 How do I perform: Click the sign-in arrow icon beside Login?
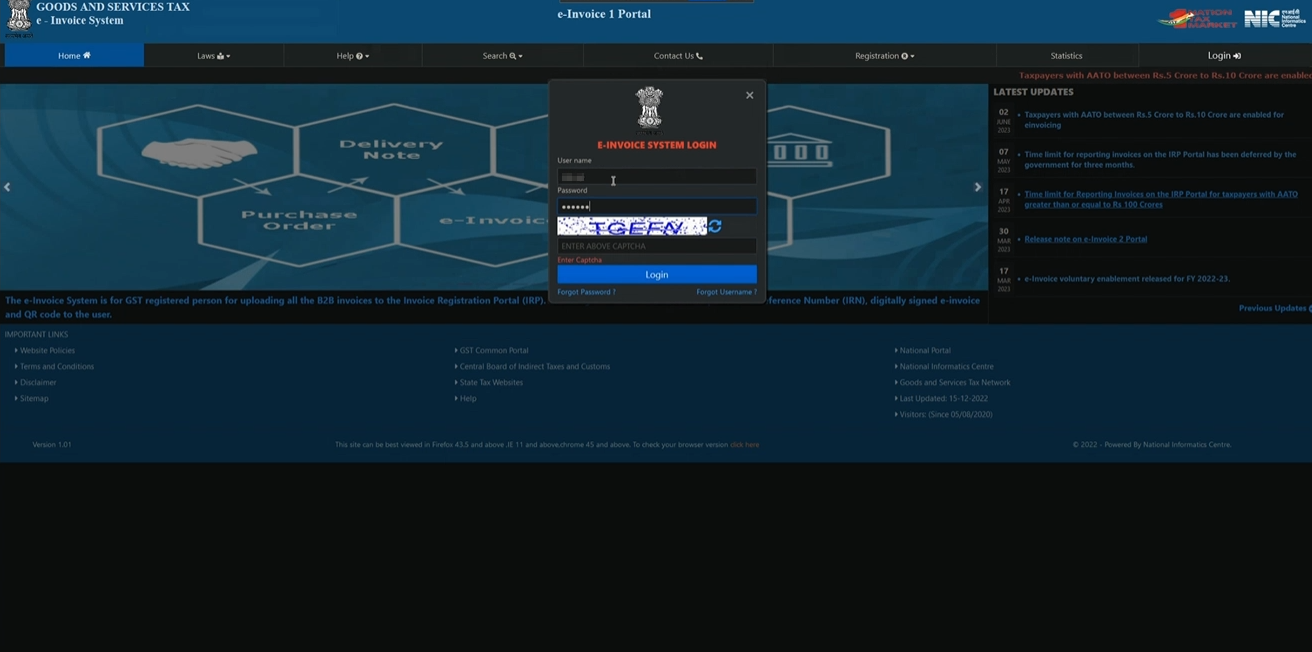tap(1236, 55)
